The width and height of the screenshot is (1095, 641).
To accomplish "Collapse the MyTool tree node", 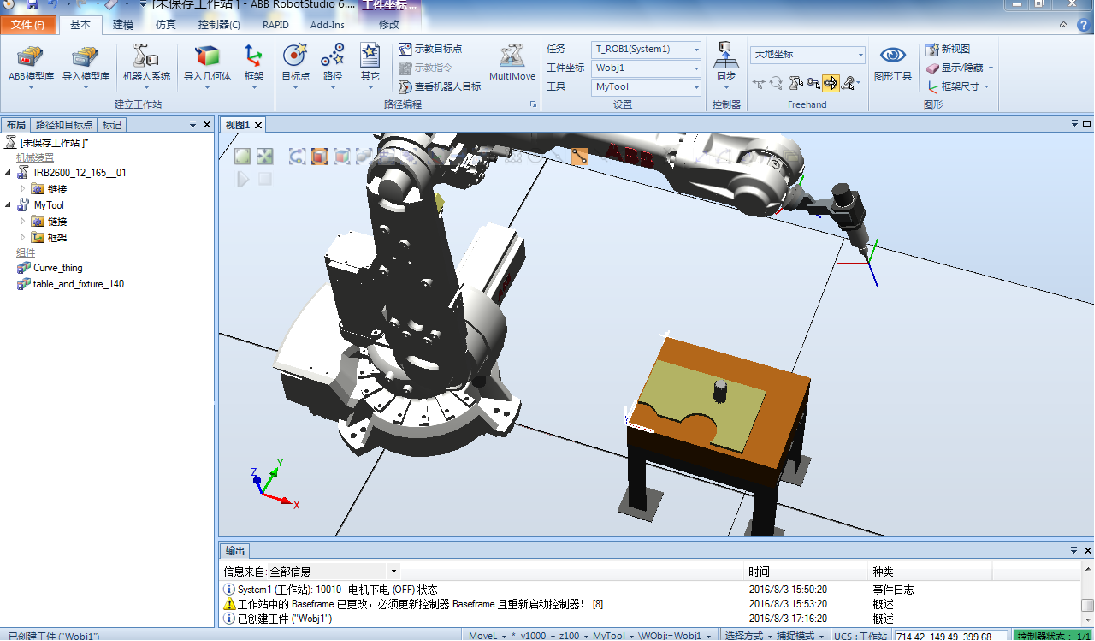I will pos(8,205).
